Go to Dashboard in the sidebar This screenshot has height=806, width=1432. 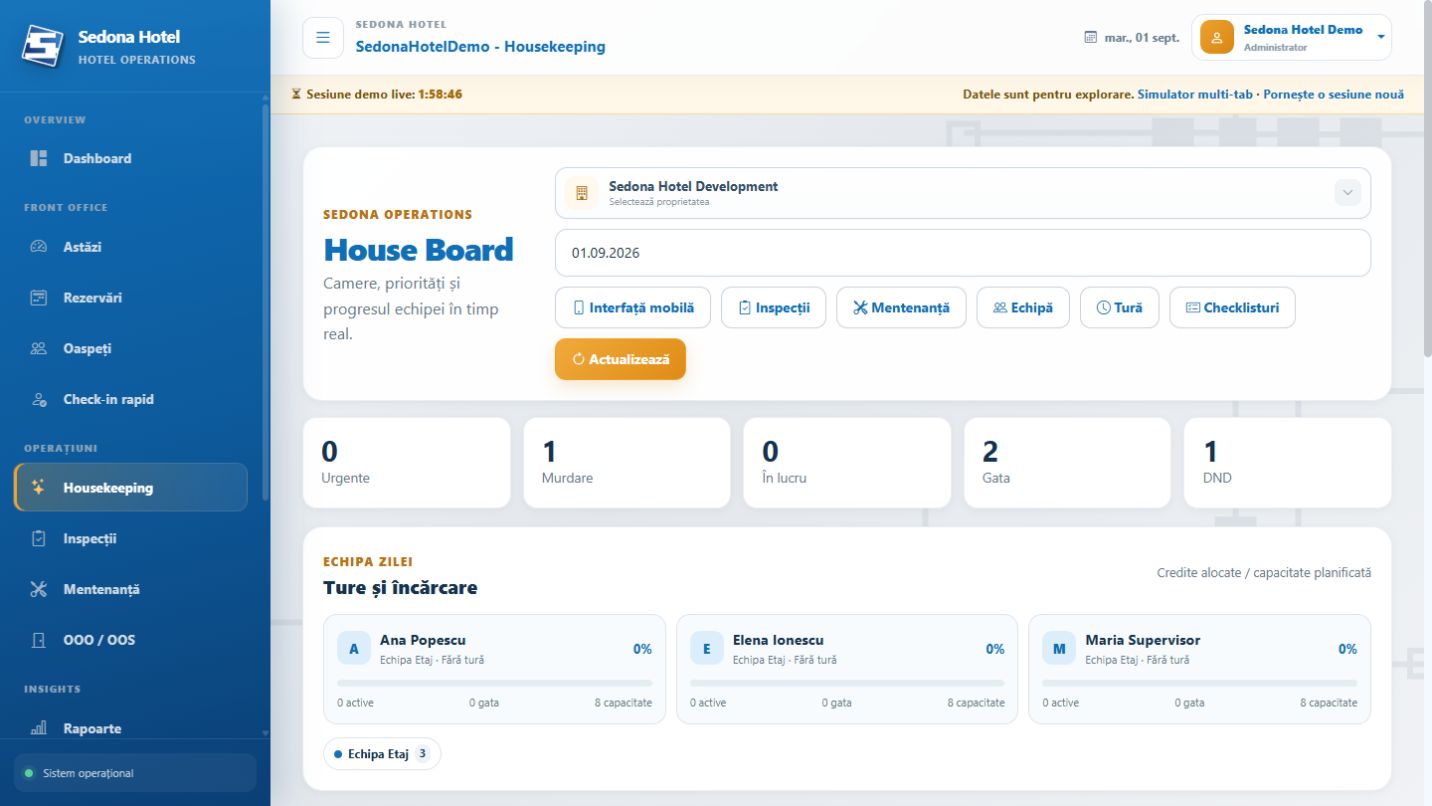(131, 158)
